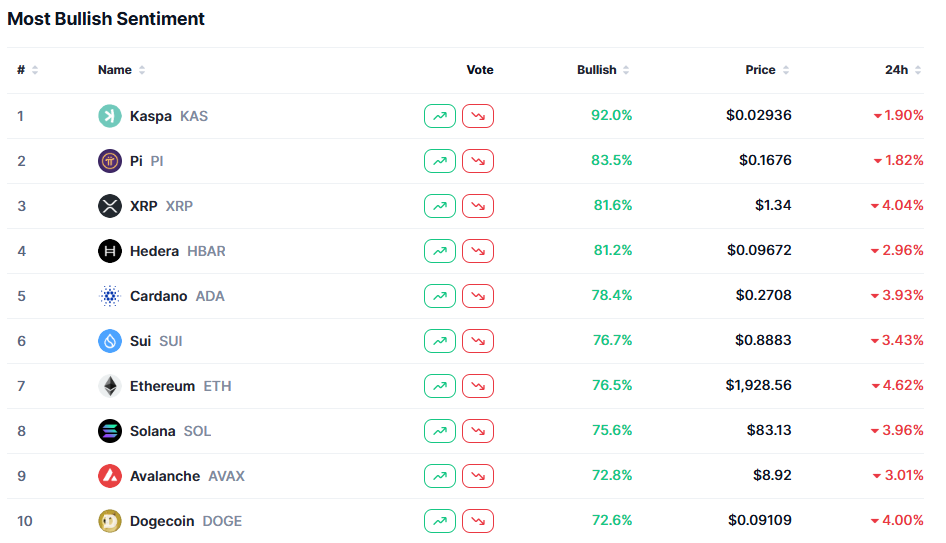Vote bullish on Kaspa

click(x=440, y=116)
